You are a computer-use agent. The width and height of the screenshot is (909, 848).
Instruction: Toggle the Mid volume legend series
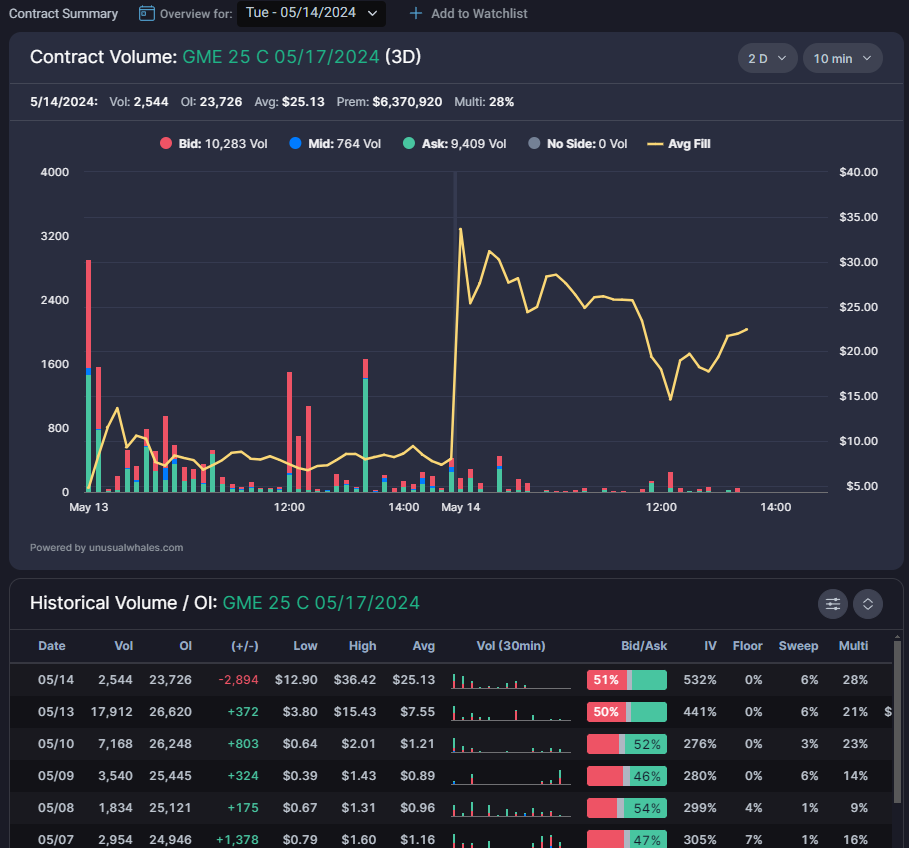point(335,144)
